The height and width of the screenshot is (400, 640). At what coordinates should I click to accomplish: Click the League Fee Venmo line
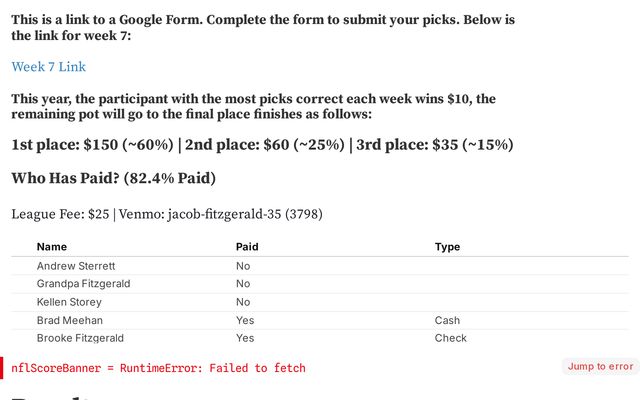coord(167,214)
